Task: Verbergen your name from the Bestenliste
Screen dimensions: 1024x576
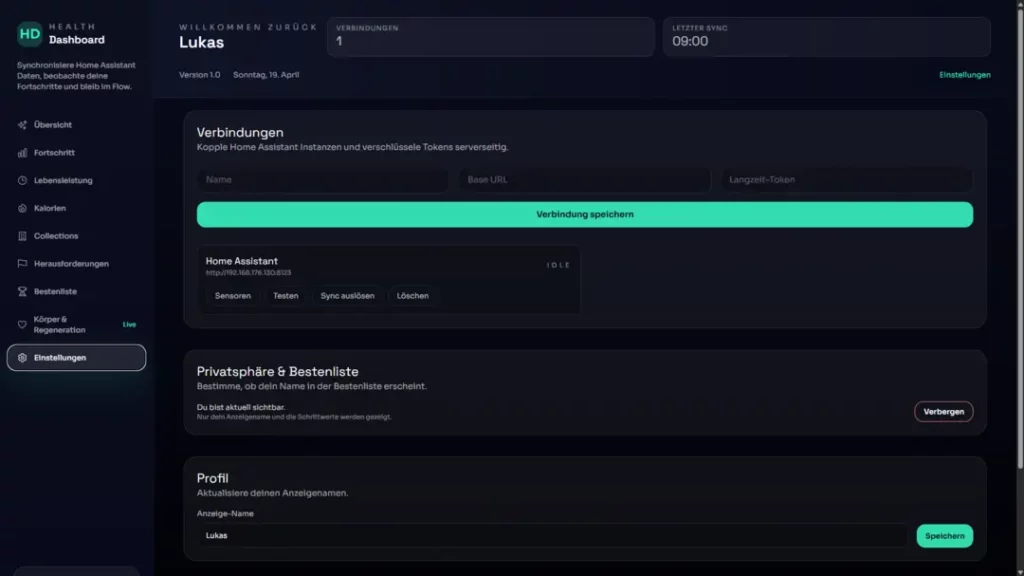Action: (943, 411)
